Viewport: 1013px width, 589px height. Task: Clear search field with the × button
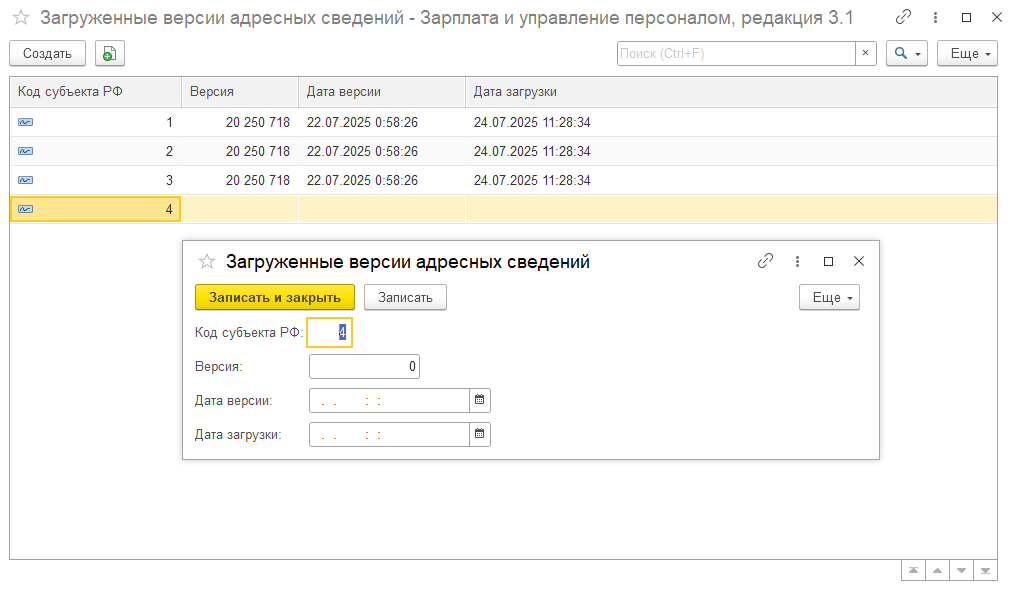tap(866, 54)
